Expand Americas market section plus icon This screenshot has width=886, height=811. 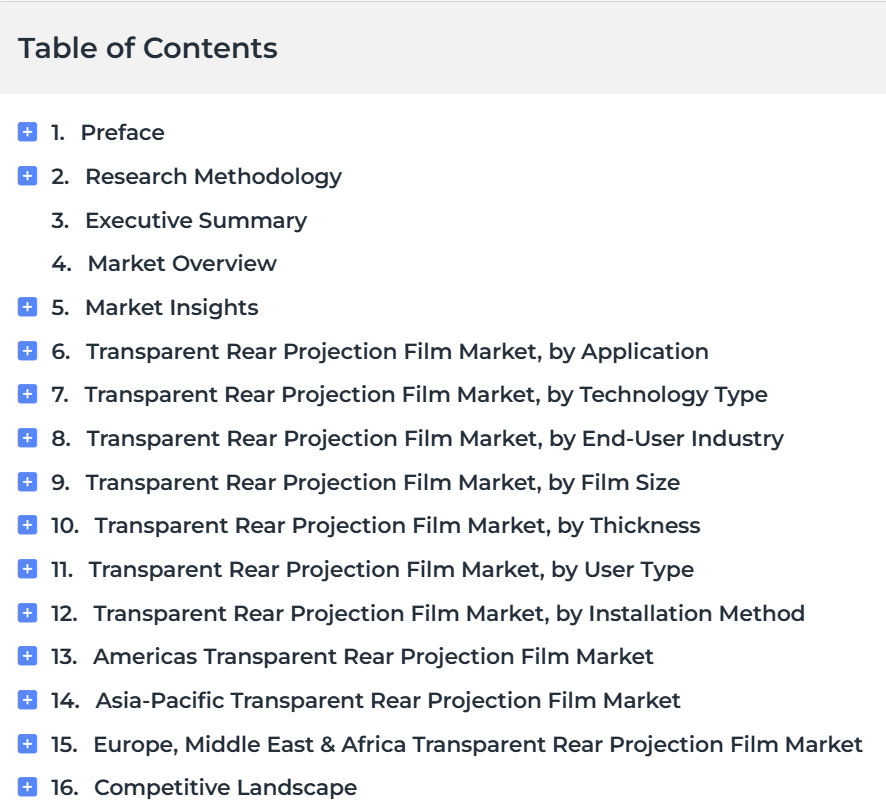(27, 656)
